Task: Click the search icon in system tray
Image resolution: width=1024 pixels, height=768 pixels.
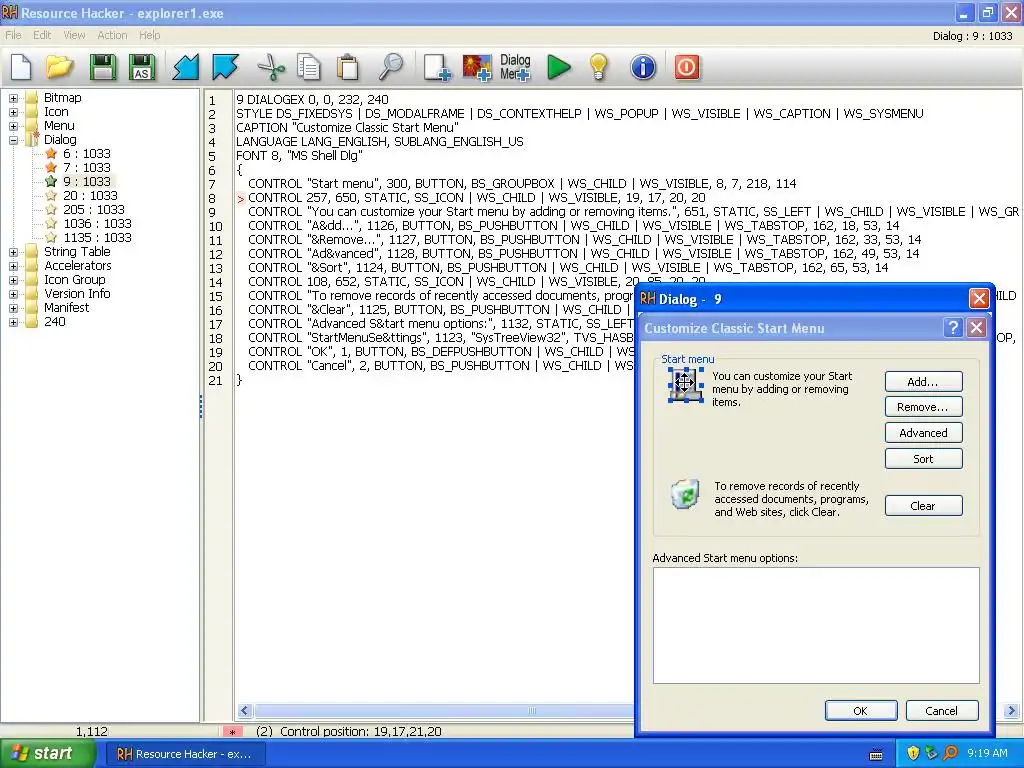Action: tap(950, 753)
